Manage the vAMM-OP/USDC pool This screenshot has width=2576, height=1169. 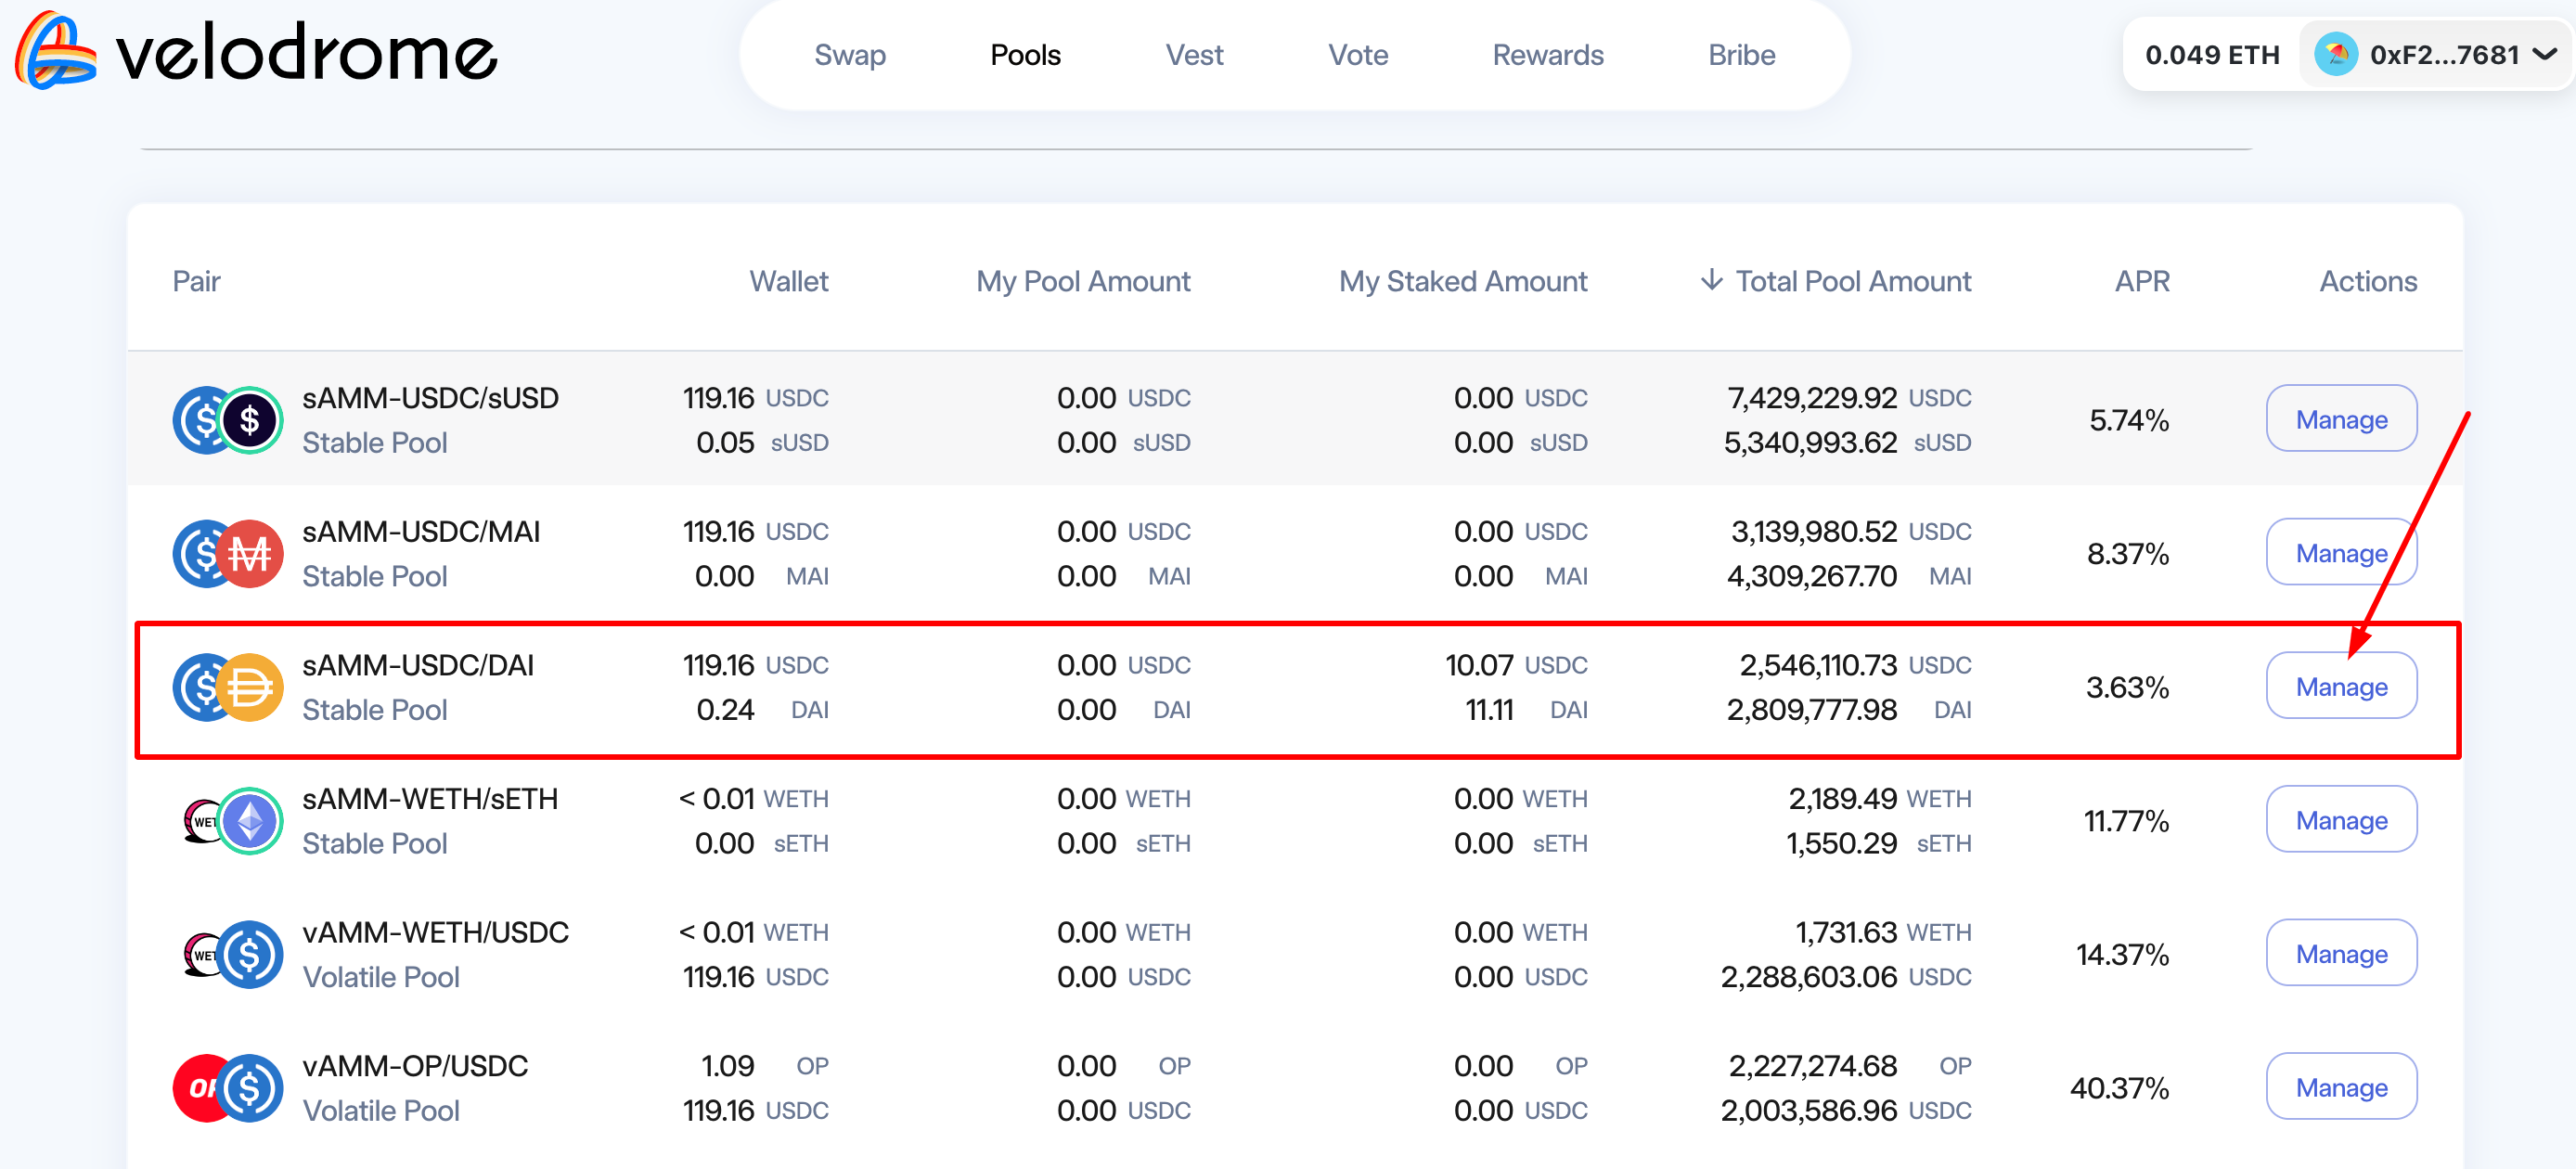[2341, 1087]
